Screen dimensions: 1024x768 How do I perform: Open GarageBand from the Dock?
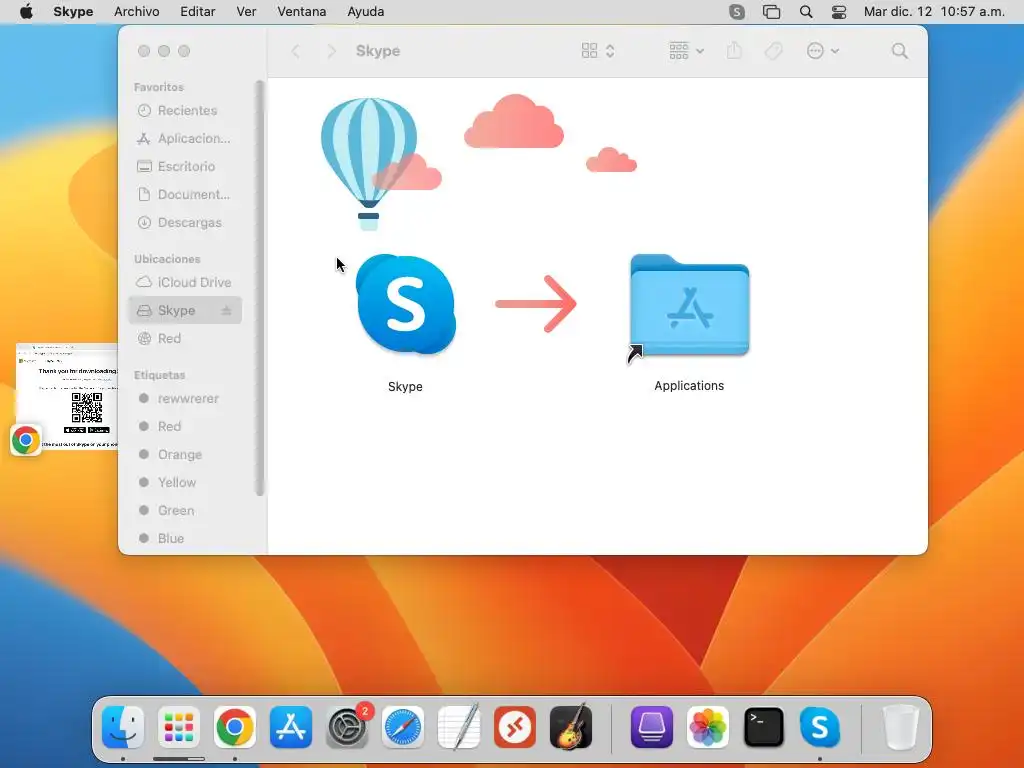coord(571,727)
